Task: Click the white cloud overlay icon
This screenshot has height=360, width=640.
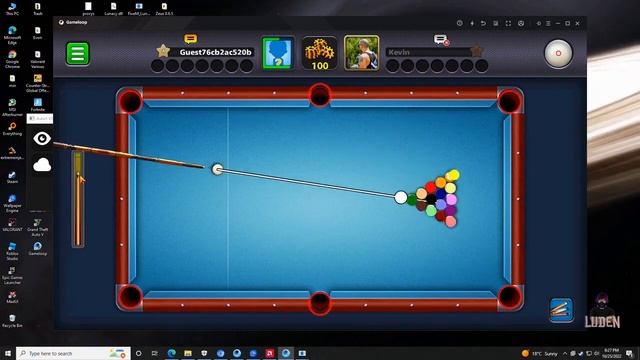Action: click(x=42, y=165)
